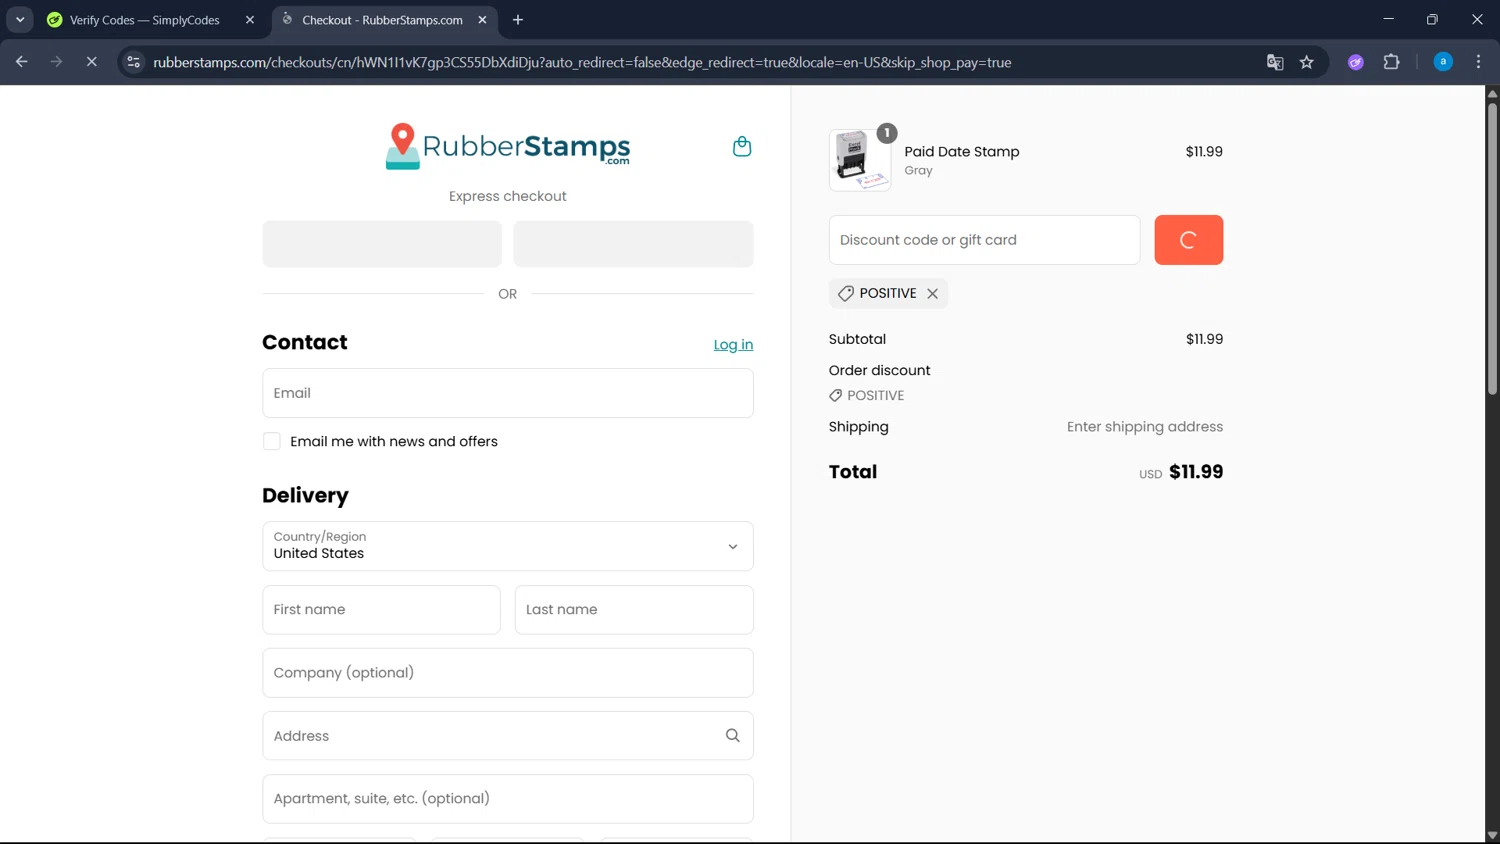The width and height of the screenshot is (1500, 844).
Task: Focus the Discount code or gift card field
Action: pyautogui.click(x=984, y=240)
